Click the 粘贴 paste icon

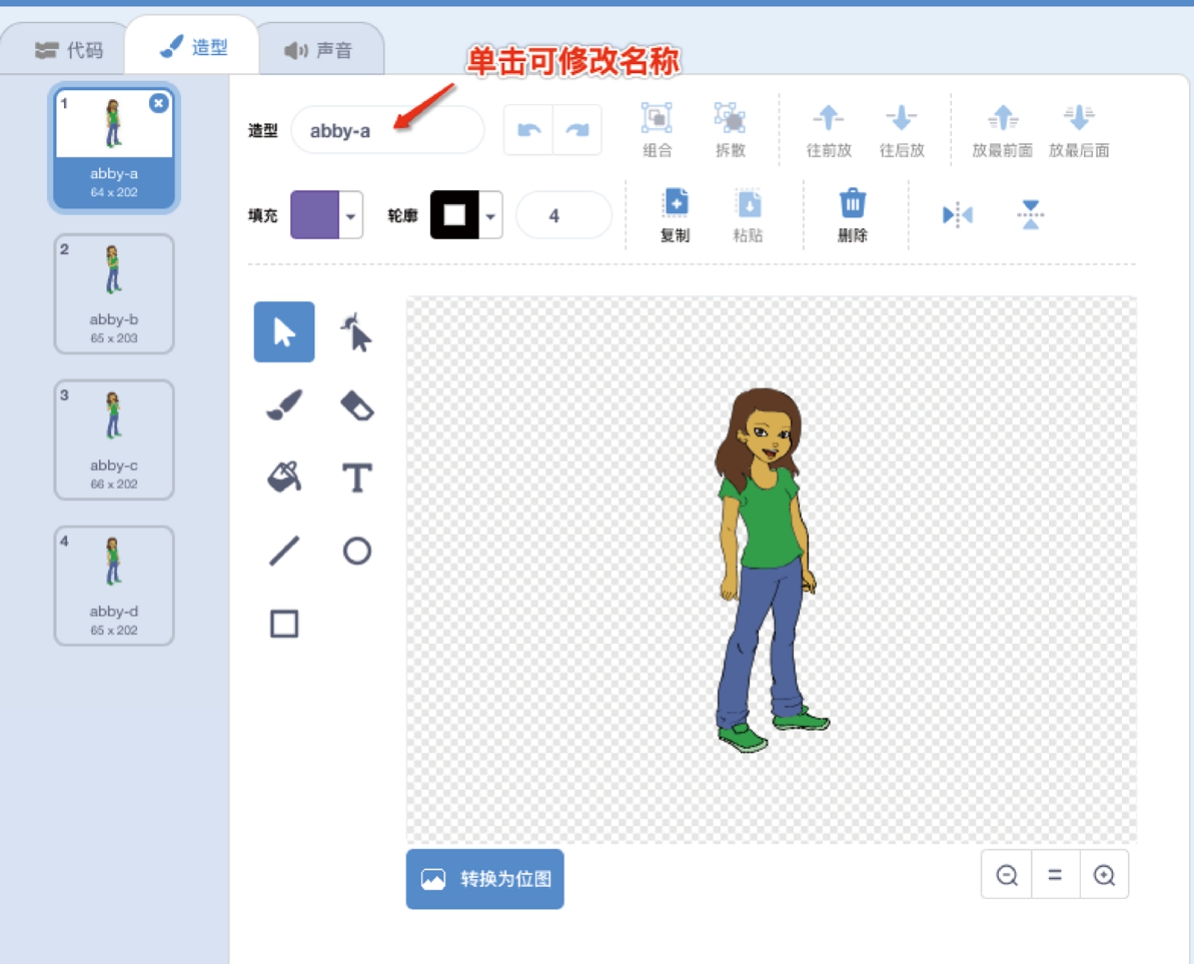[749, 203]
